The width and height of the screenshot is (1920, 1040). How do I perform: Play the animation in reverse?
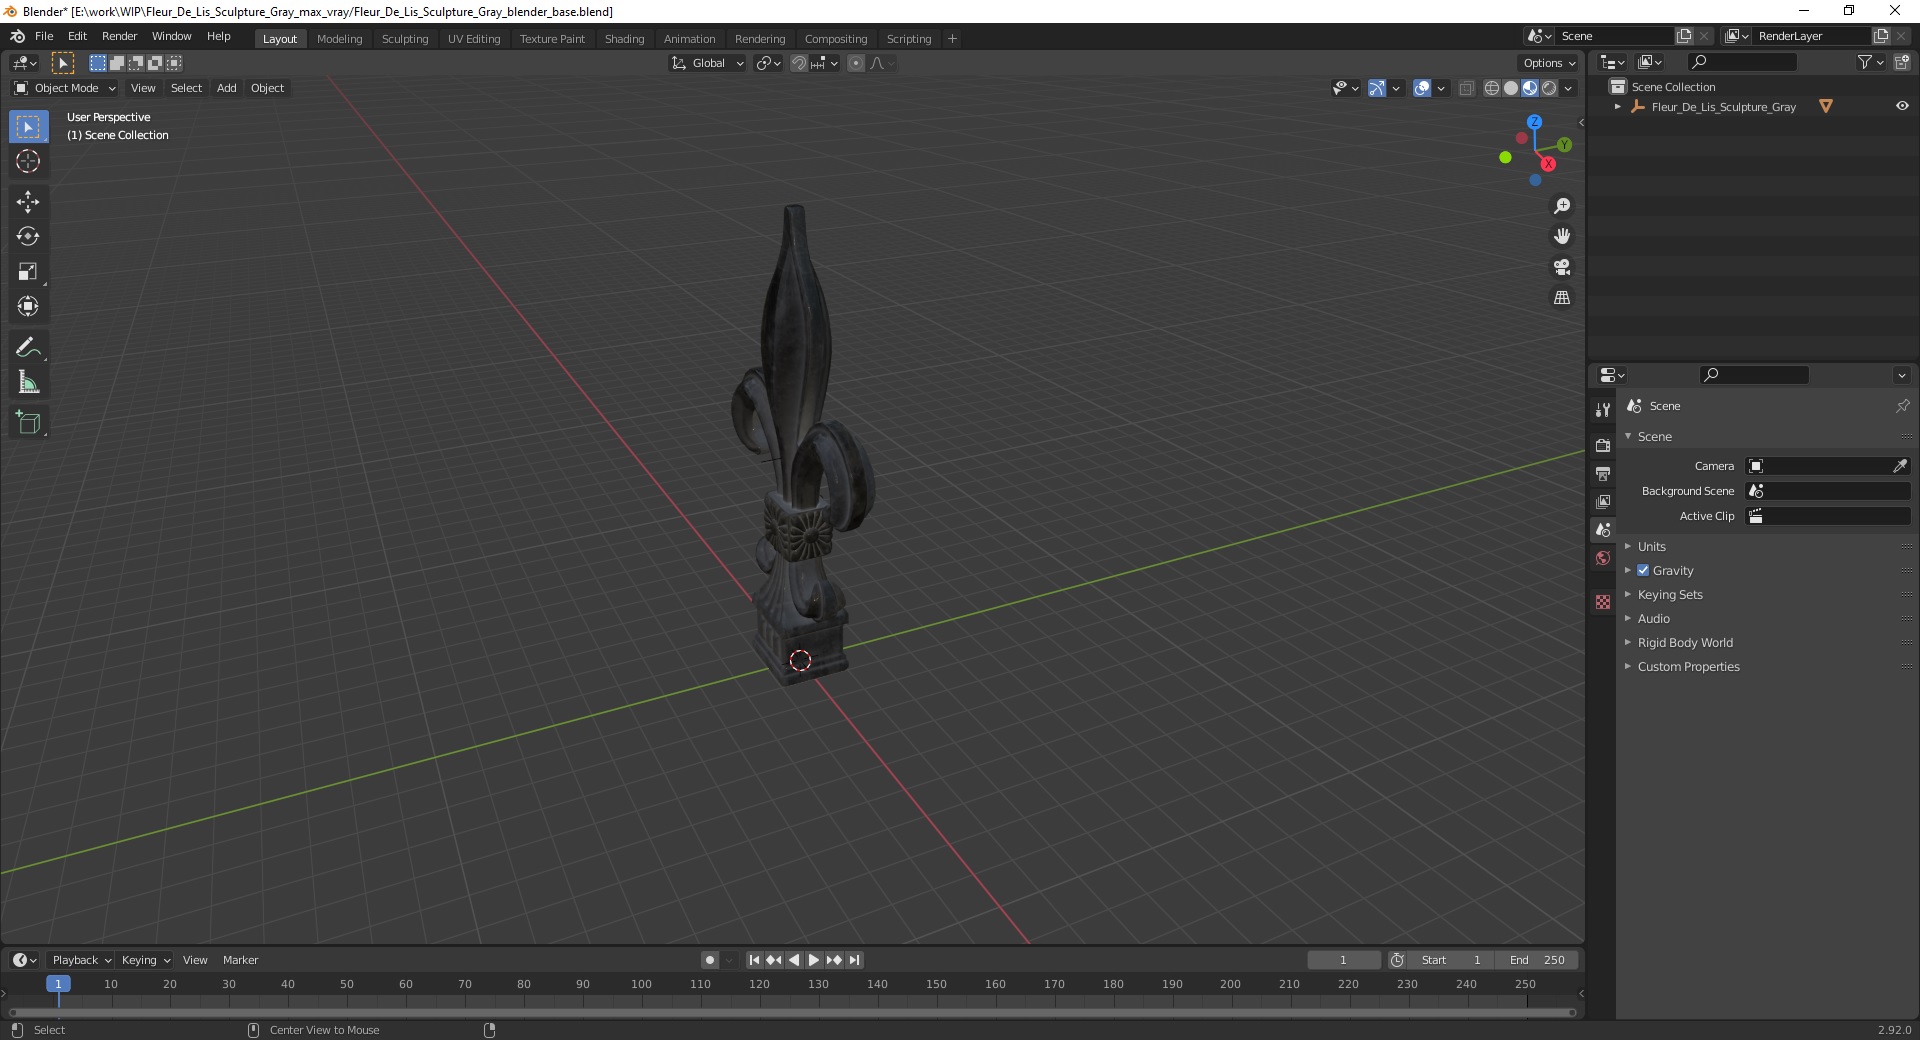click(x=794, y=960)
